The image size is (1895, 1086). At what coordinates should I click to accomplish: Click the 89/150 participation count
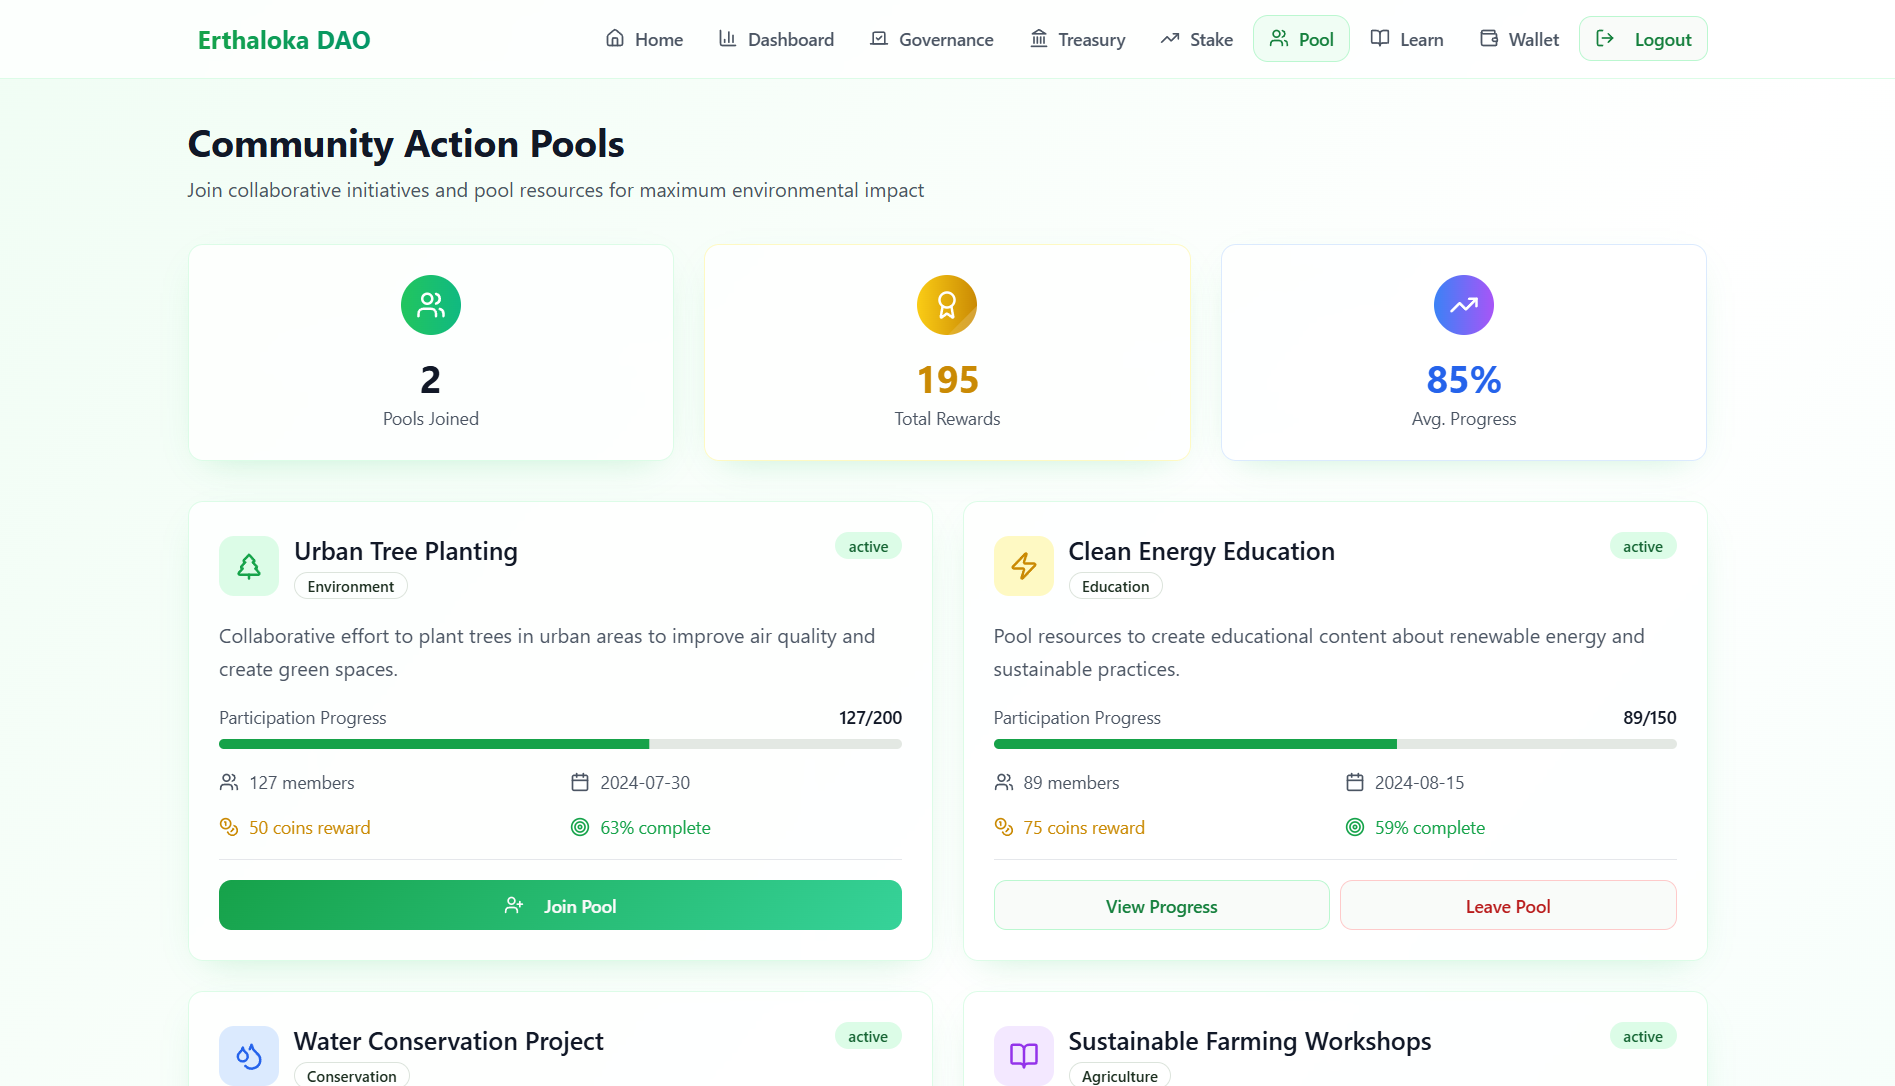point(1650,718)
